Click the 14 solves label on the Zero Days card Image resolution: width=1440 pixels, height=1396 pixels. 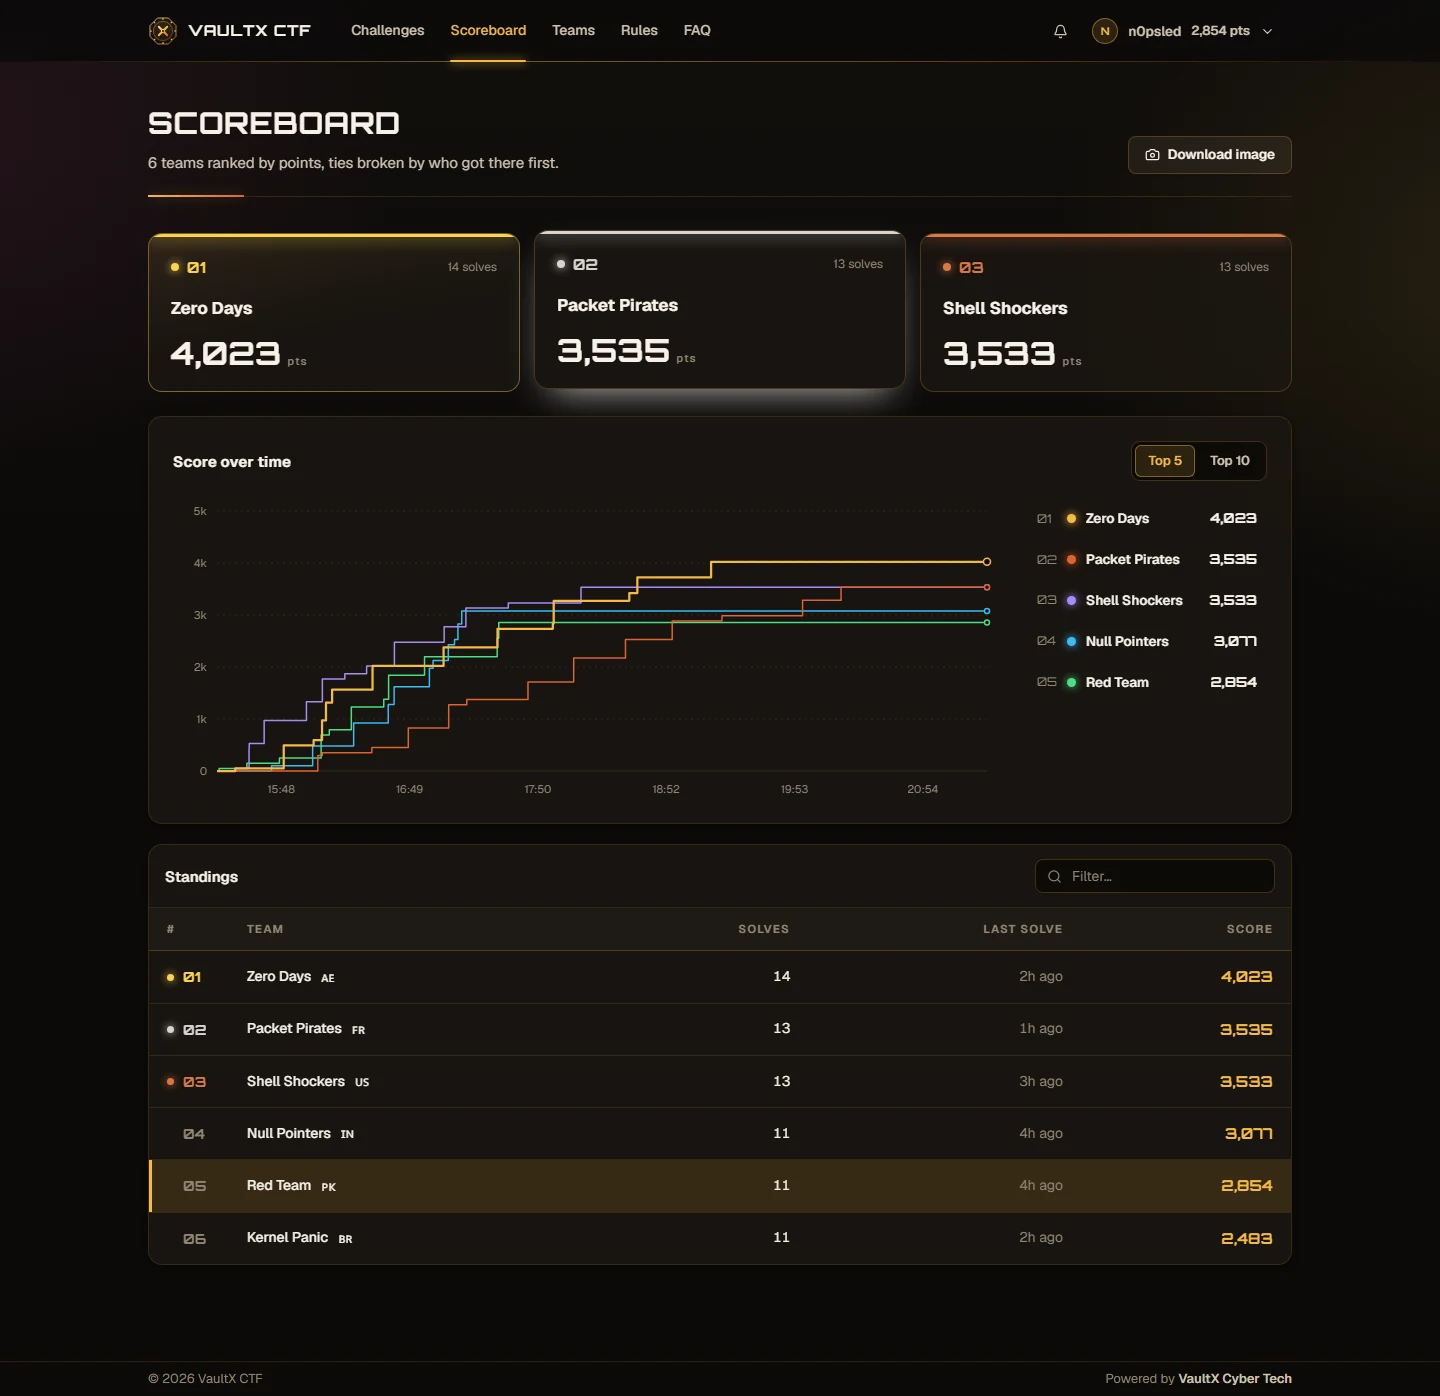[472, 267]
